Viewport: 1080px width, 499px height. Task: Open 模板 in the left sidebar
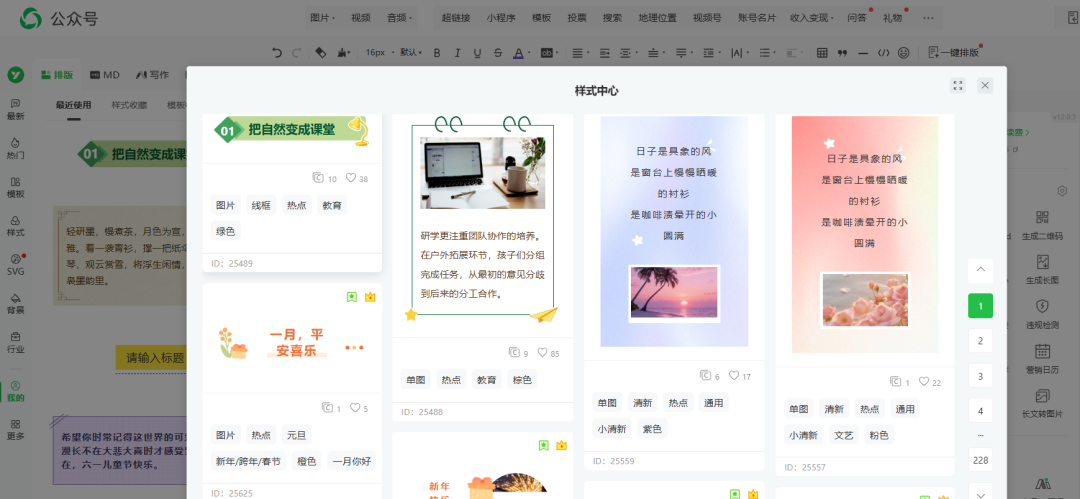[16, 187]
